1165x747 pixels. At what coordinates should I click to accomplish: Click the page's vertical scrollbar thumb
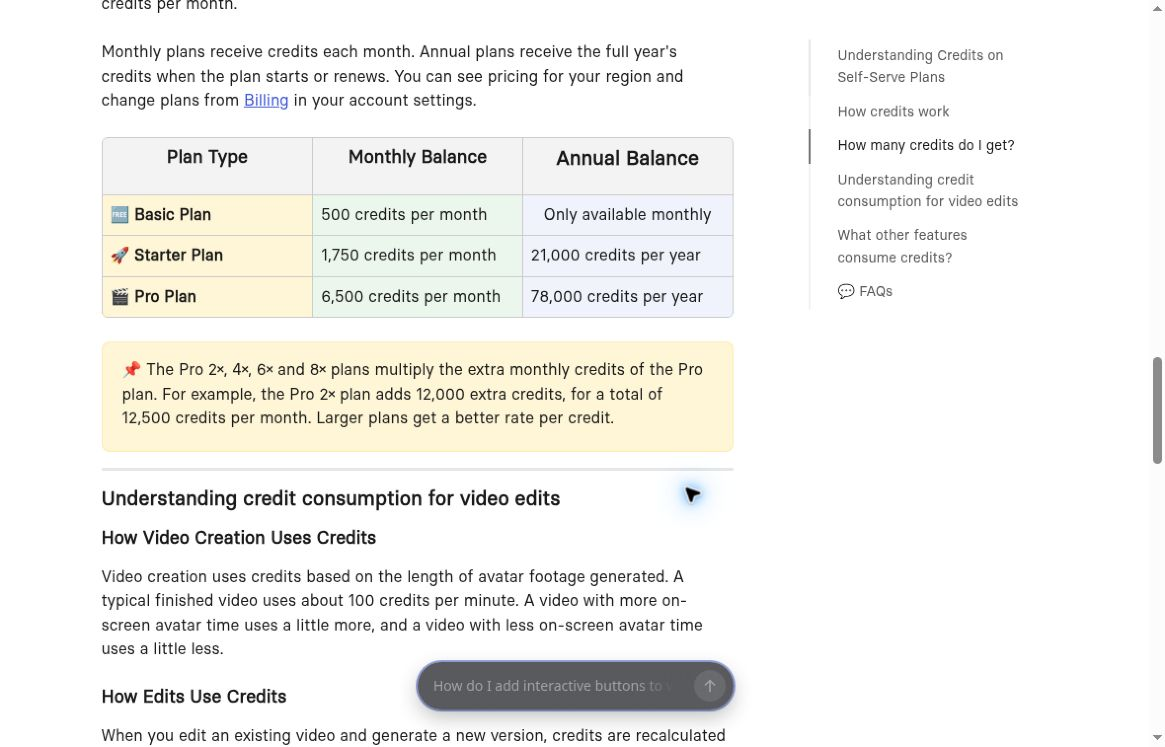click(1157, 410)
